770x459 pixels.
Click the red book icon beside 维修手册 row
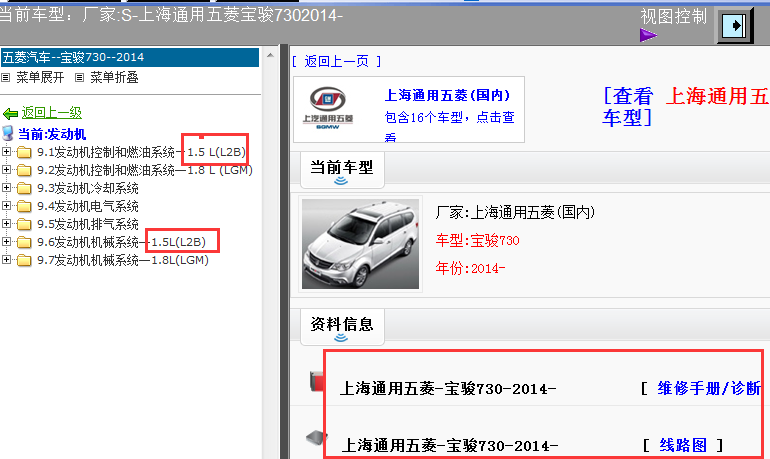[317, 381]
